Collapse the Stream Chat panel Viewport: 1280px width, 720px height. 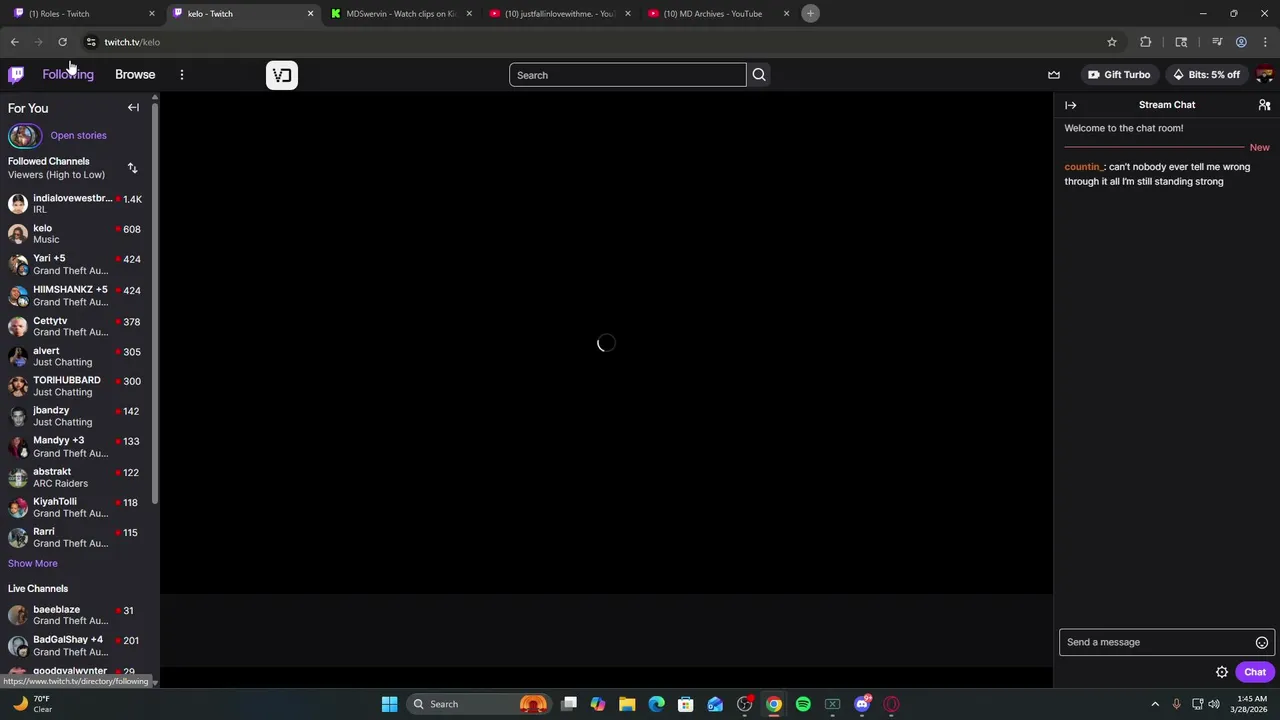(1070, 105)
